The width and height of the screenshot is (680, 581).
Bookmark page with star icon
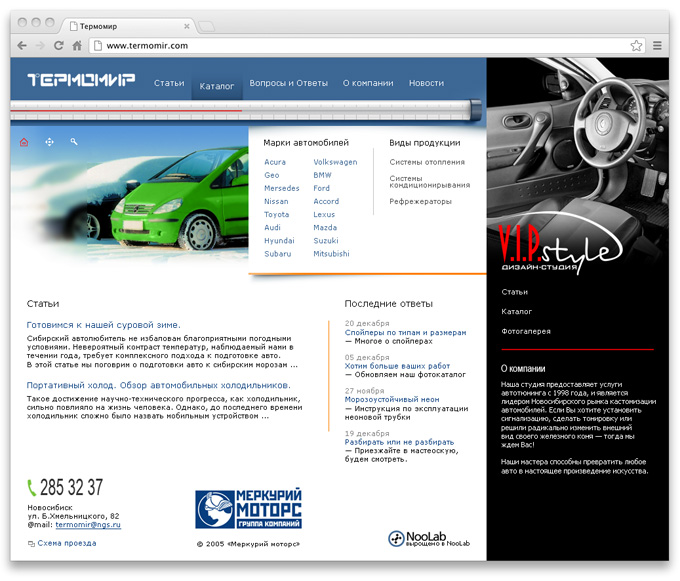[636, 45]
